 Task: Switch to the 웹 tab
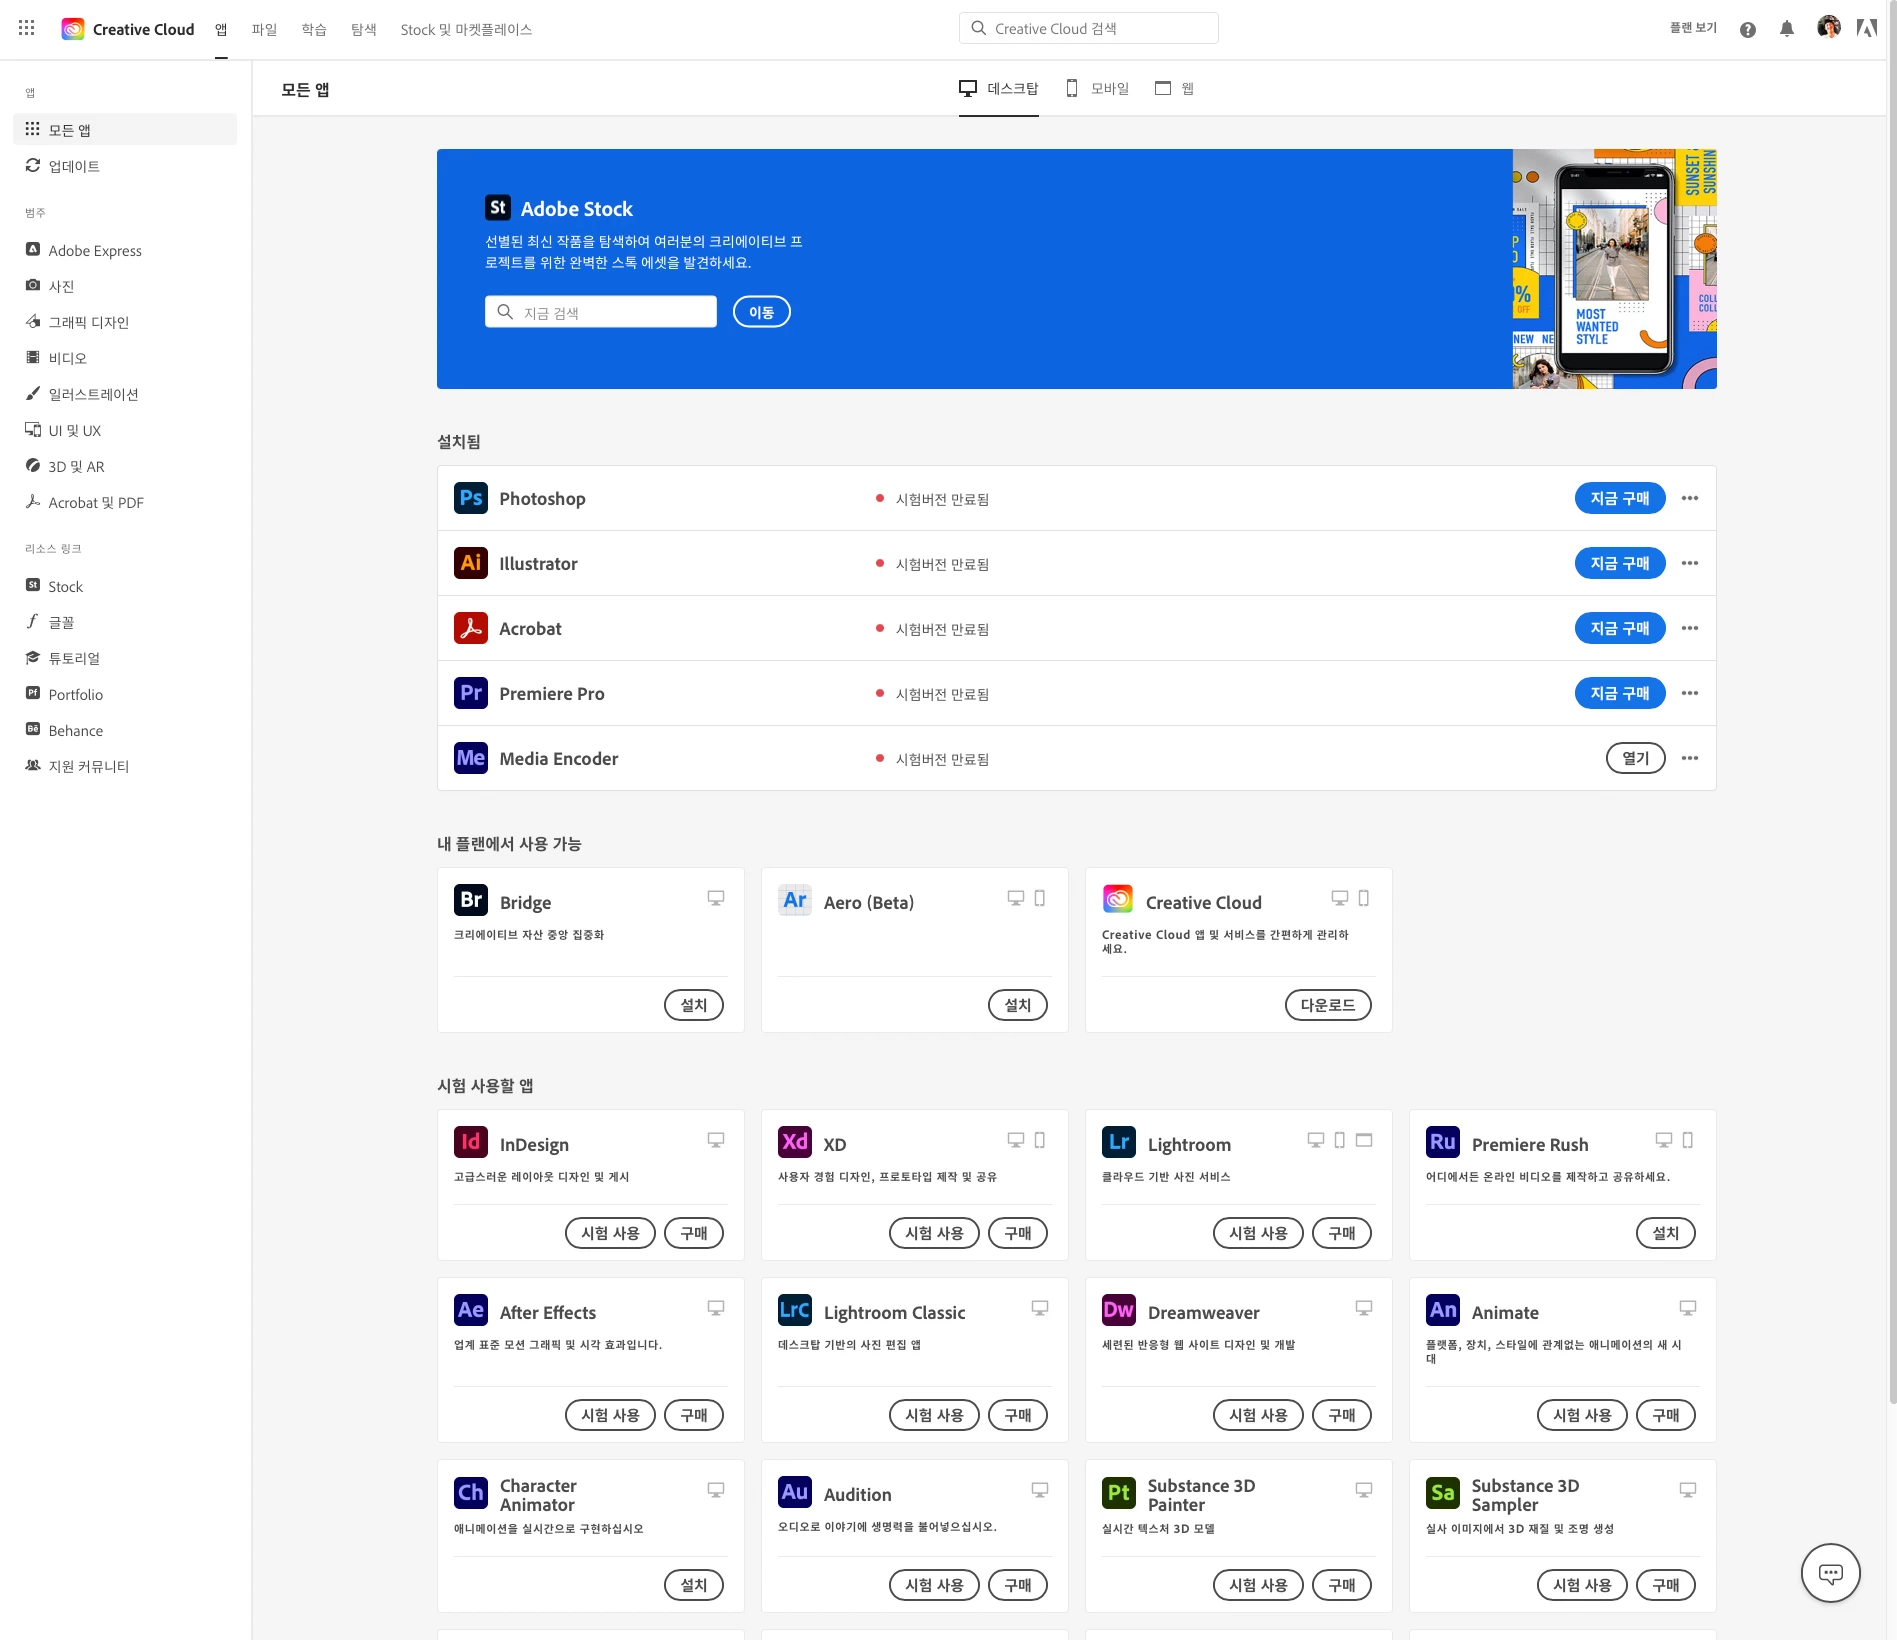1175,88
